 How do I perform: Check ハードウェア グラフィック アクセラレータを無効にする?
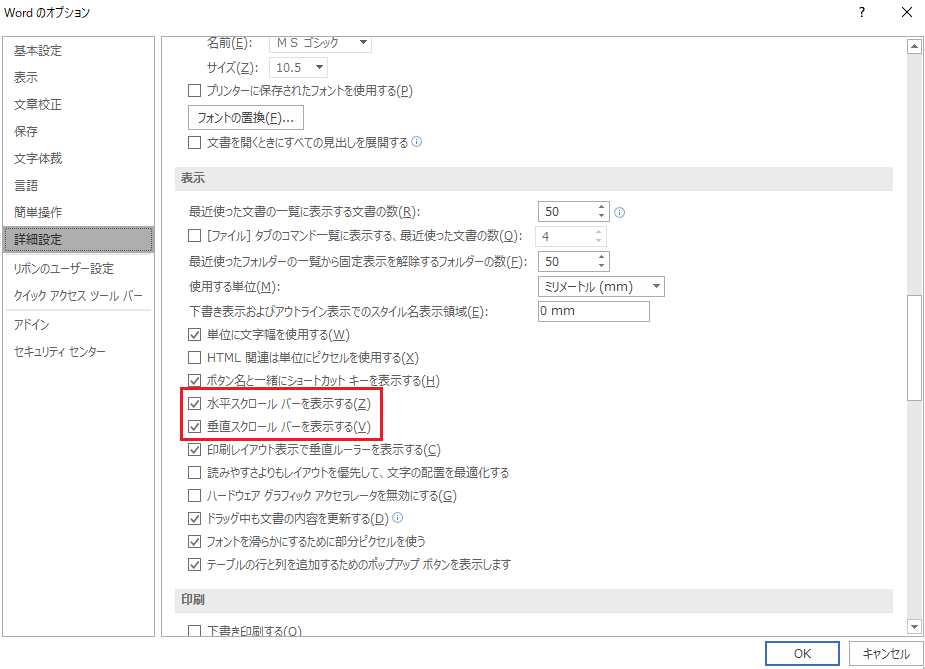coord(194,496)
